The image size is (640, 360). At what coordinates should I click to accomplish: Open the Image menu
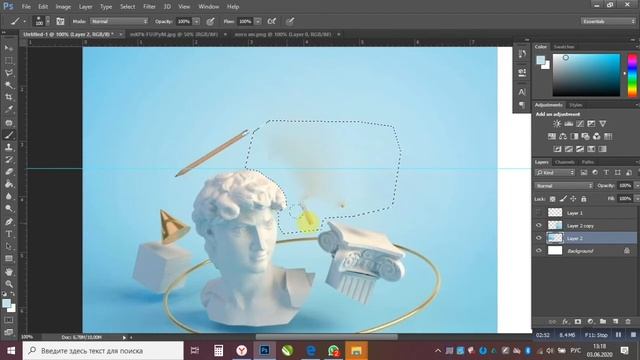pyautogui.click(x=63, y=7)
